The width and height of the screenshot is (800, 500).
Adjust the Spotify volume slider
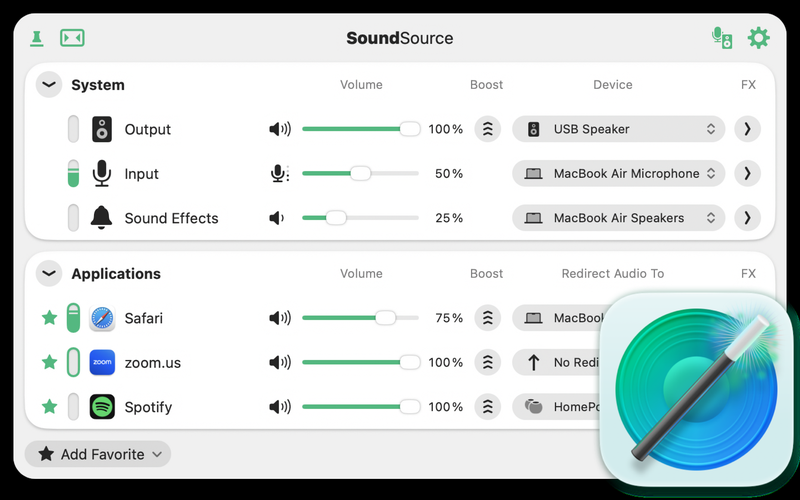pos(361,407)
